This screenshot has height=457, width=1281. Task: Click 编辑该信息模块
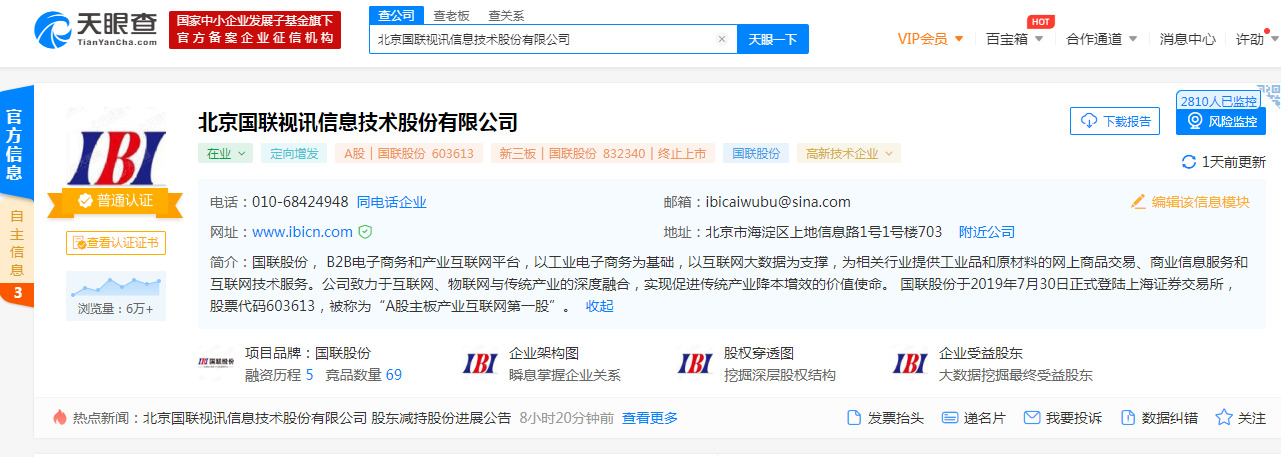(1190, 202)
